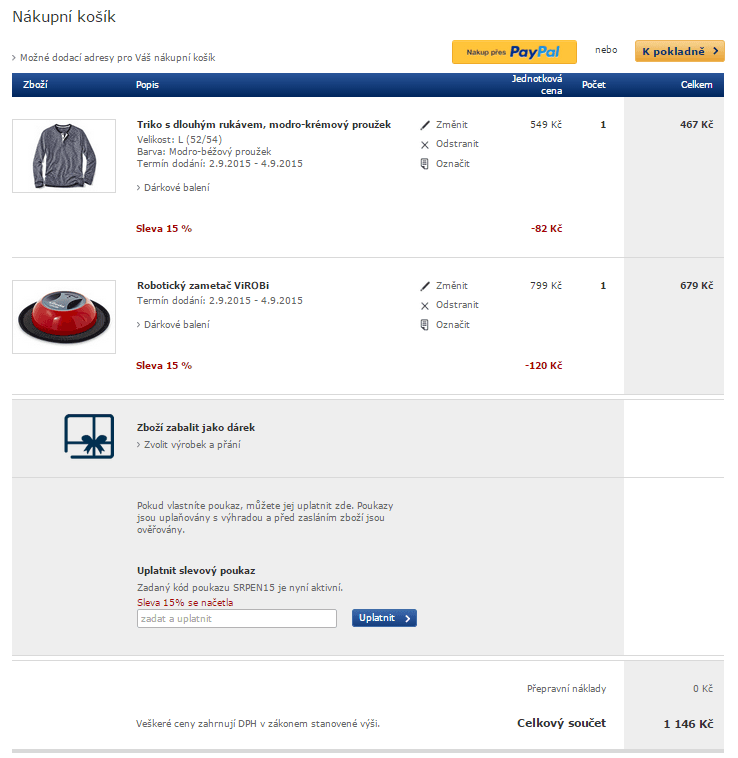This screenshot has height=758, width=738.
Task: Open the red robotic sweeper thumbnail
Action: (x=64, y=317)
